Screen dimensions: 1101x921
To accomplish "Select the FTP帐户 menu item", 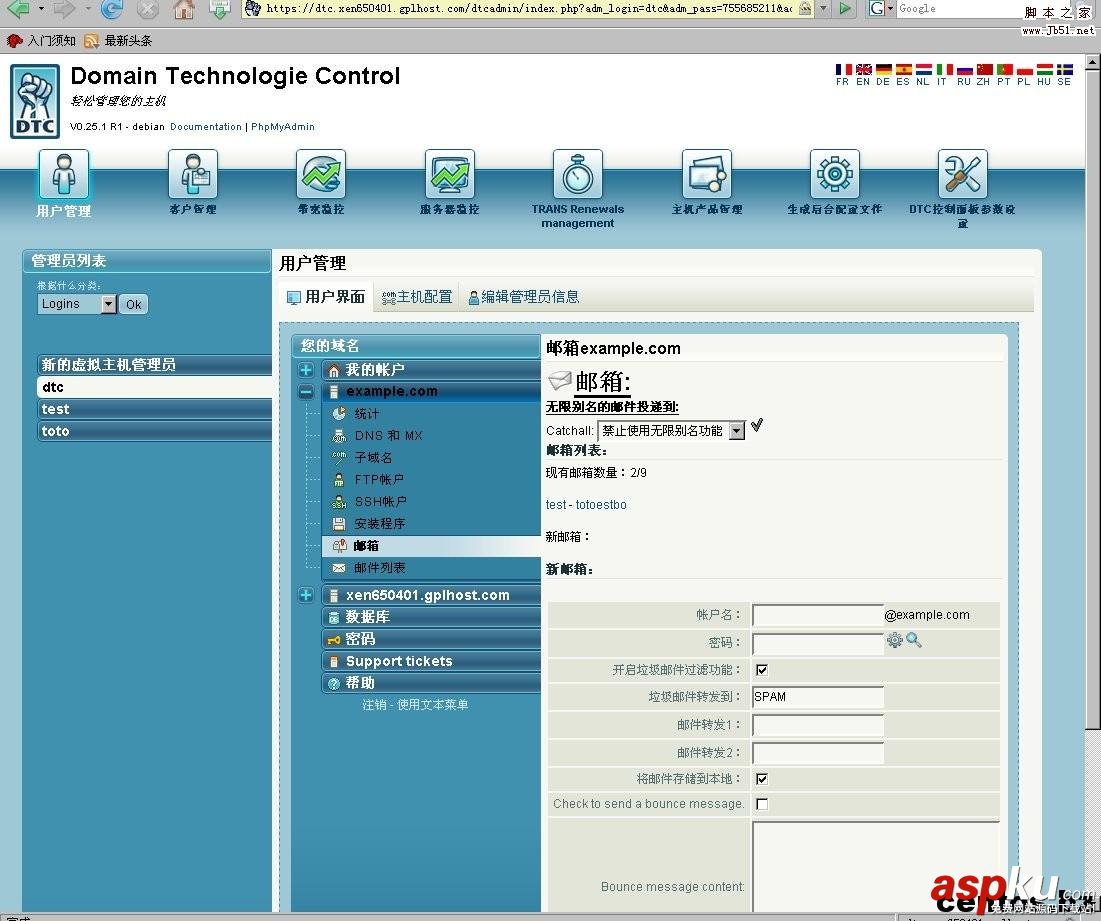I will 378,479.
